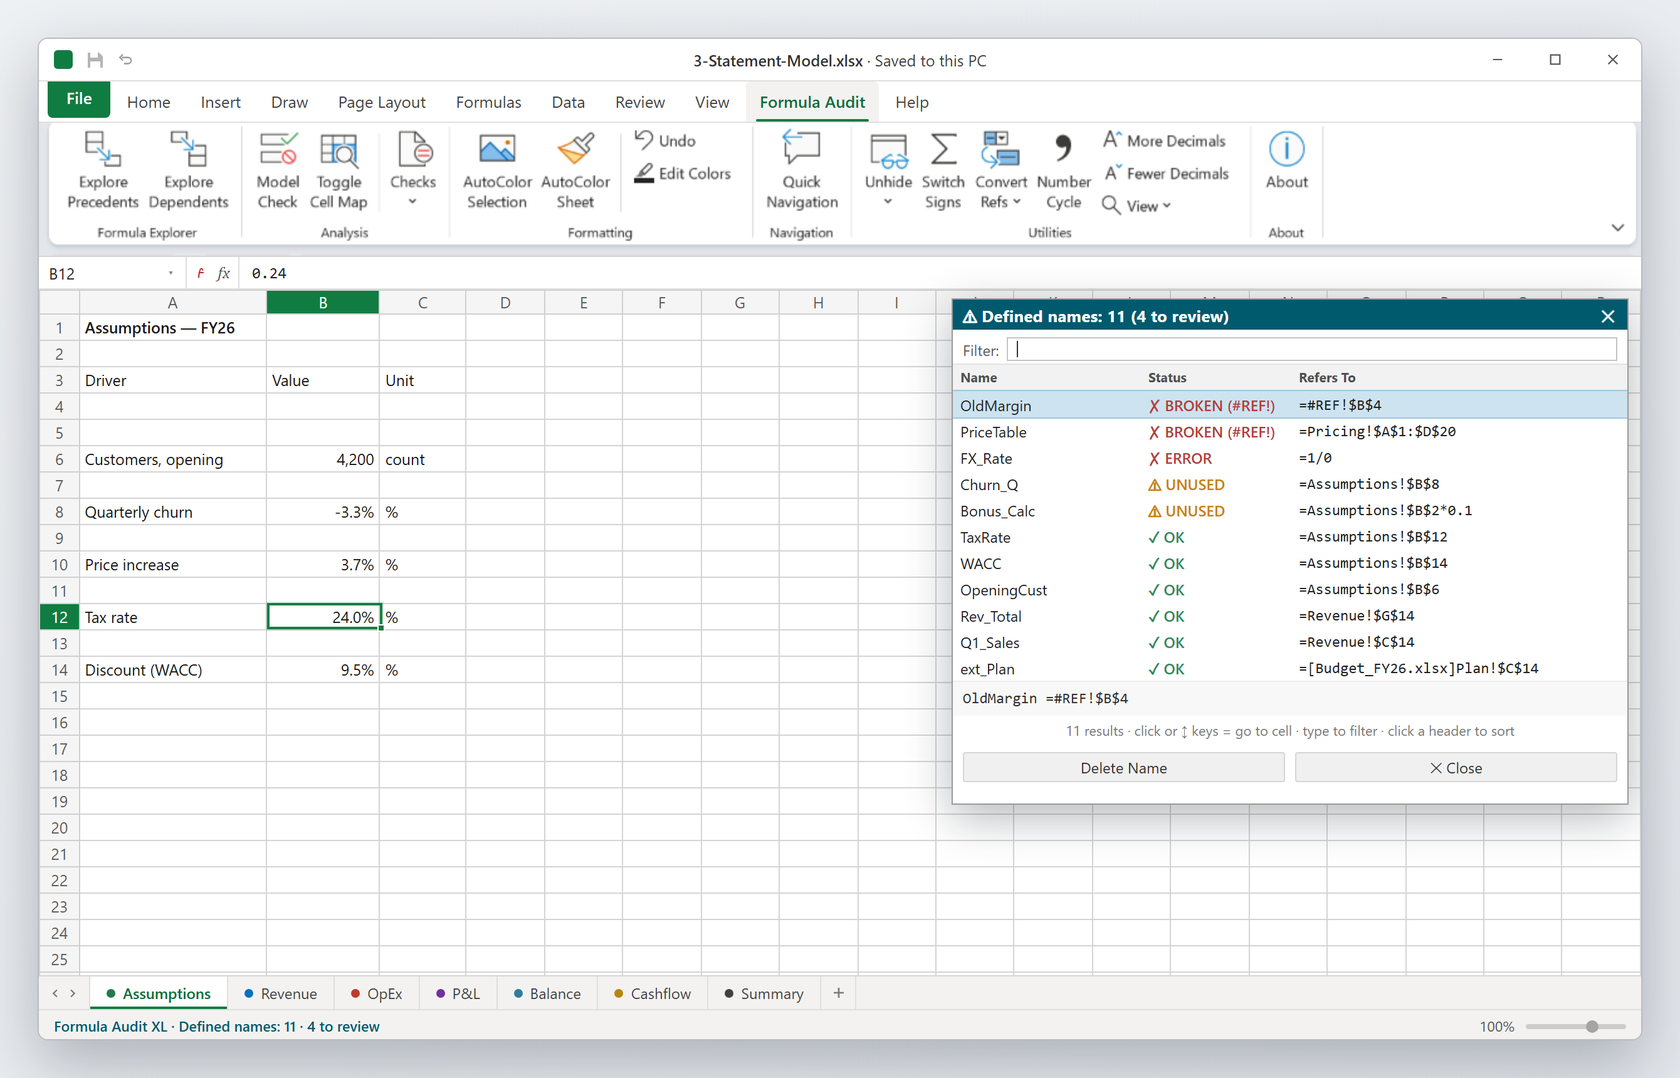Collapse the ribbon with chevron
1680x1078 pixels.
1617,228
